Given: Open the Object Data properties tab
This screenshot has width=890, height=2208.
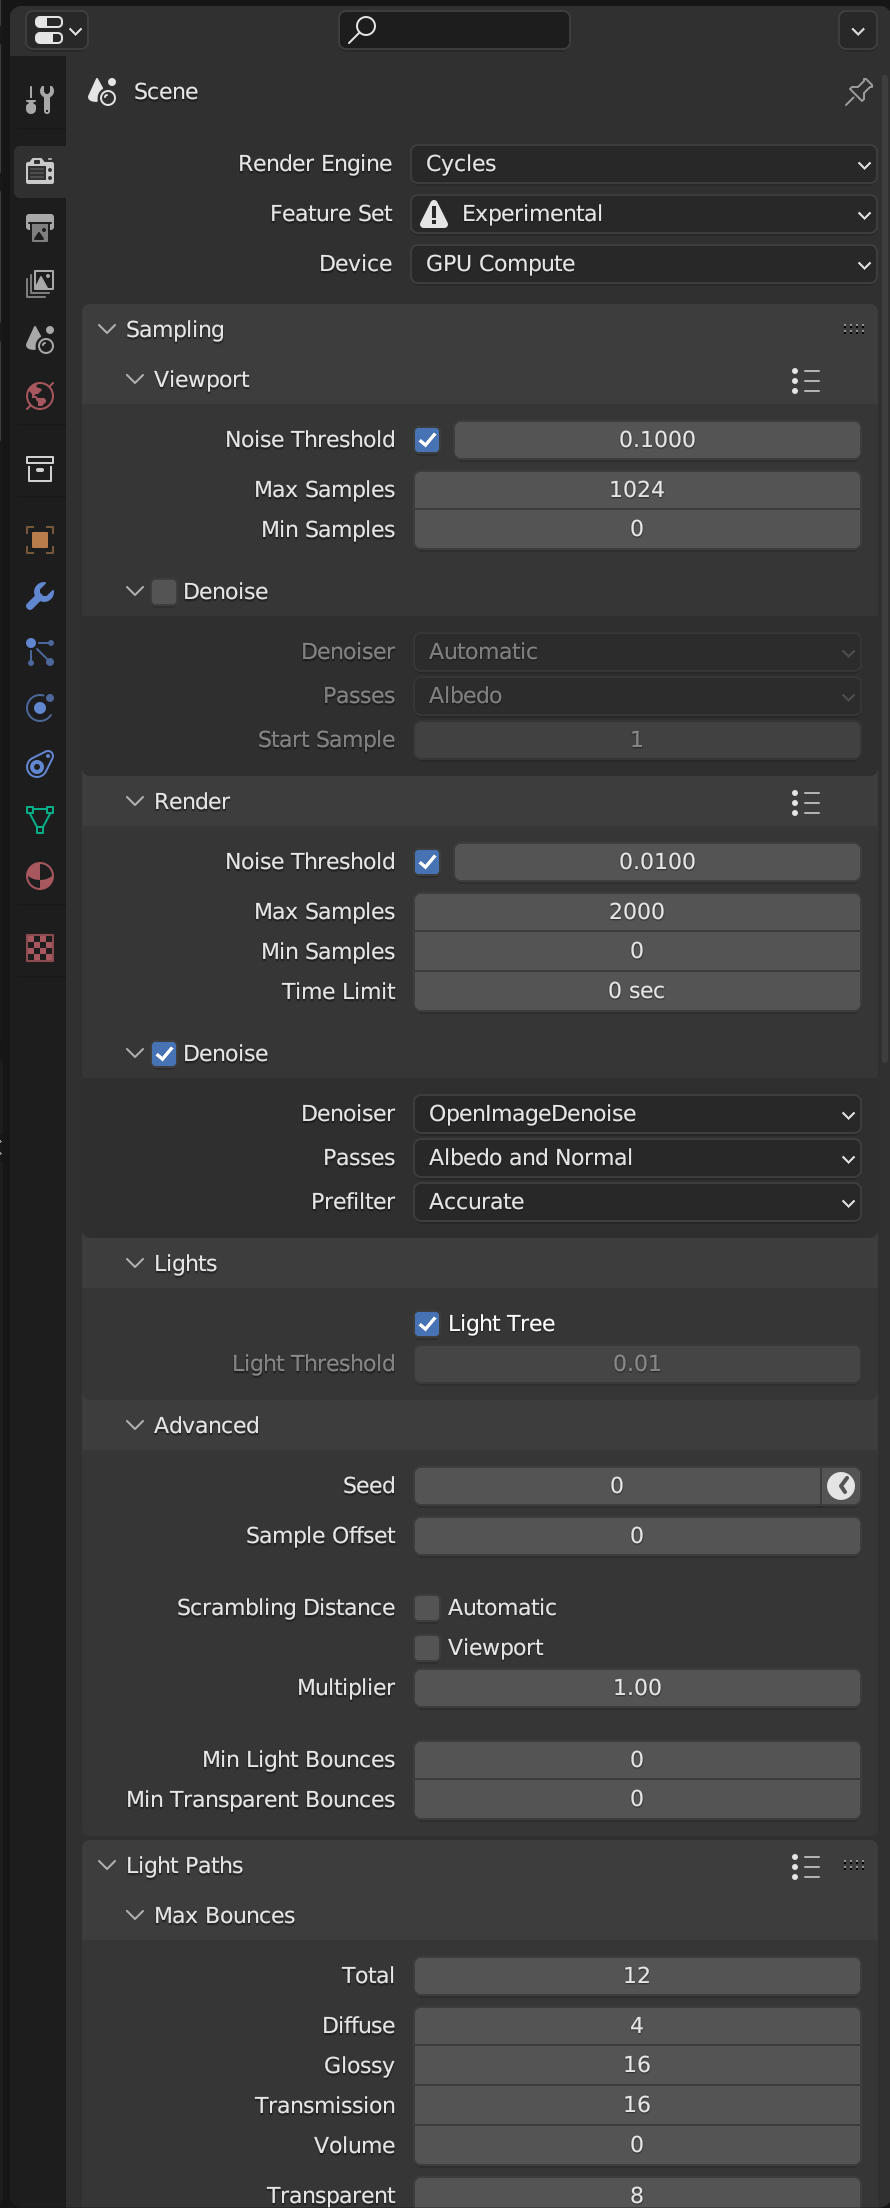Looking at the screenshot, I should pyautogui.click(x=40, y=820).
